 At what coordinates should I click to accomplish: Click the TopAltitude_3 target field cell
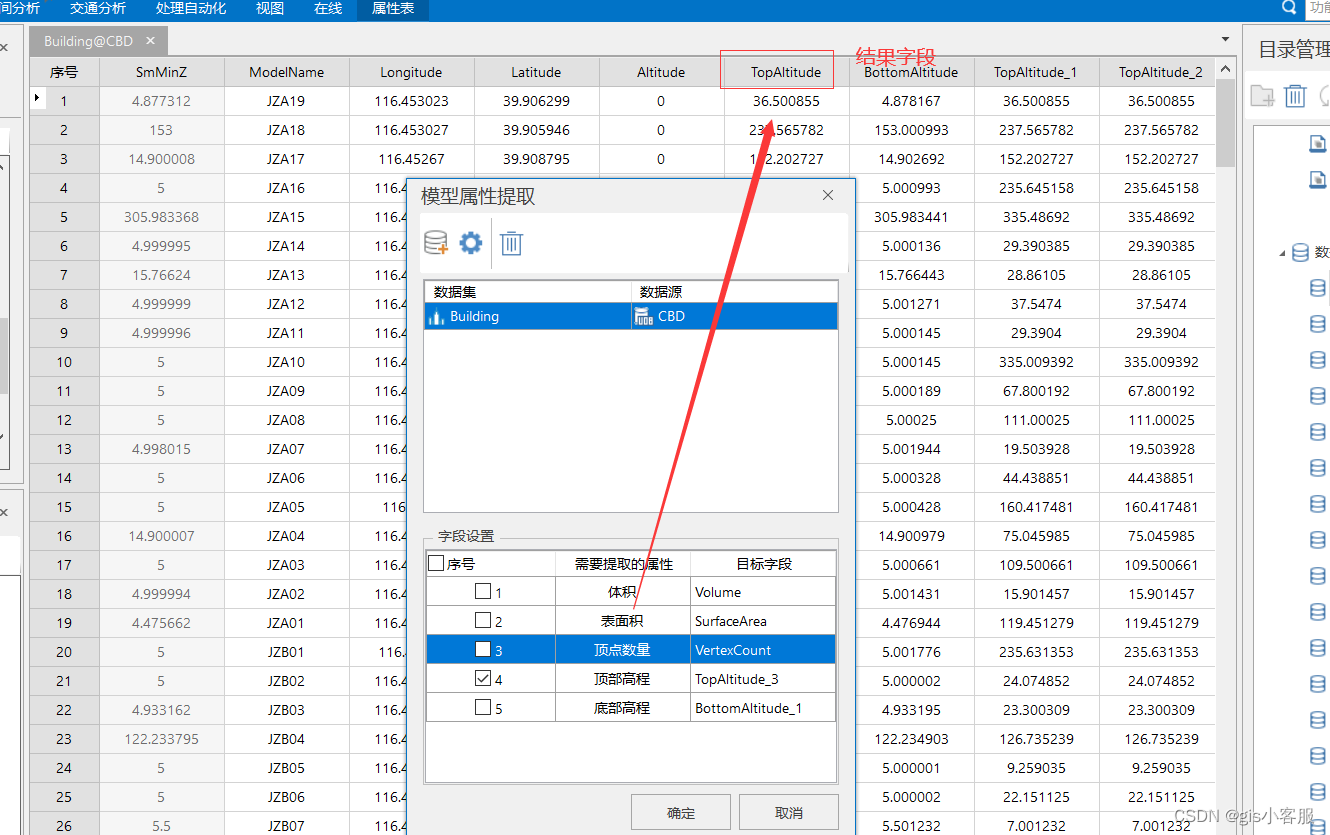coord(763,679)
